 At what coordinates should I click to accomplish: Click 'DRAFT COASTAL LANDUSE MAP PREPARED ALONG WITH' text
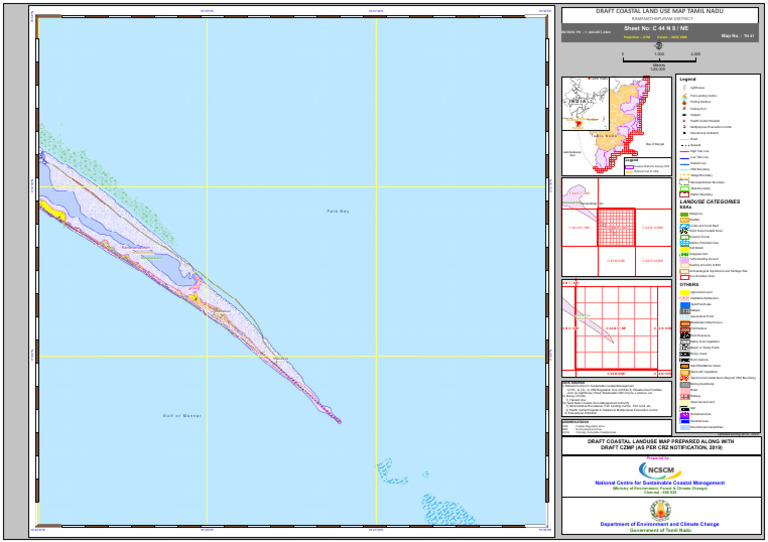(661, 441)
